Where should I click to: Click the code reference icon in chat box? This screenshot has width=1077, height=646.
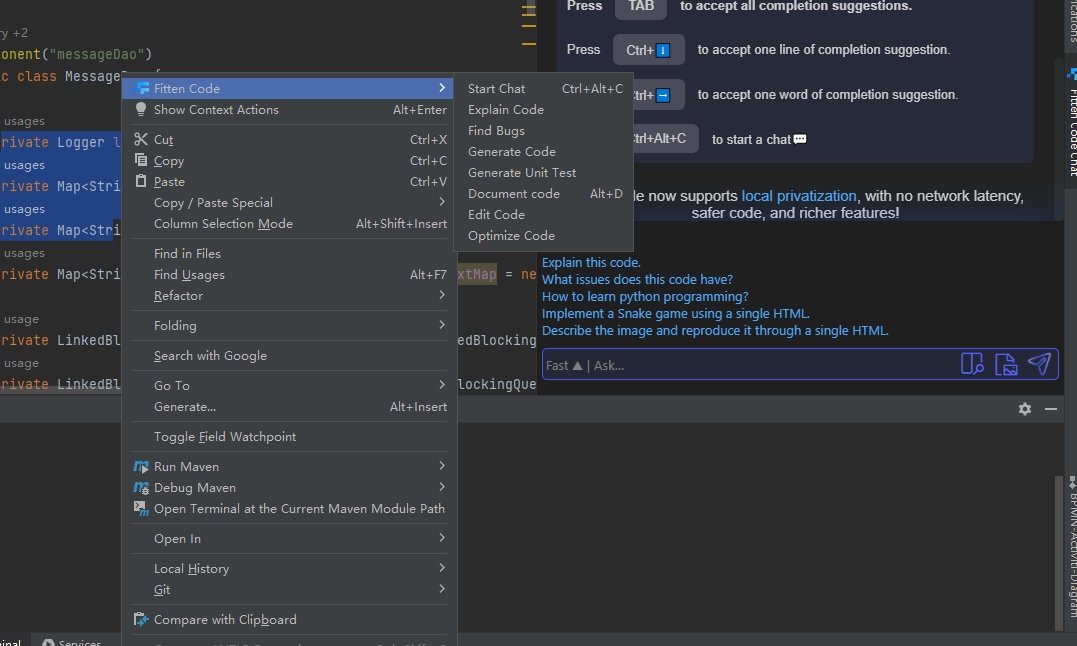click(x=972, y=364)
